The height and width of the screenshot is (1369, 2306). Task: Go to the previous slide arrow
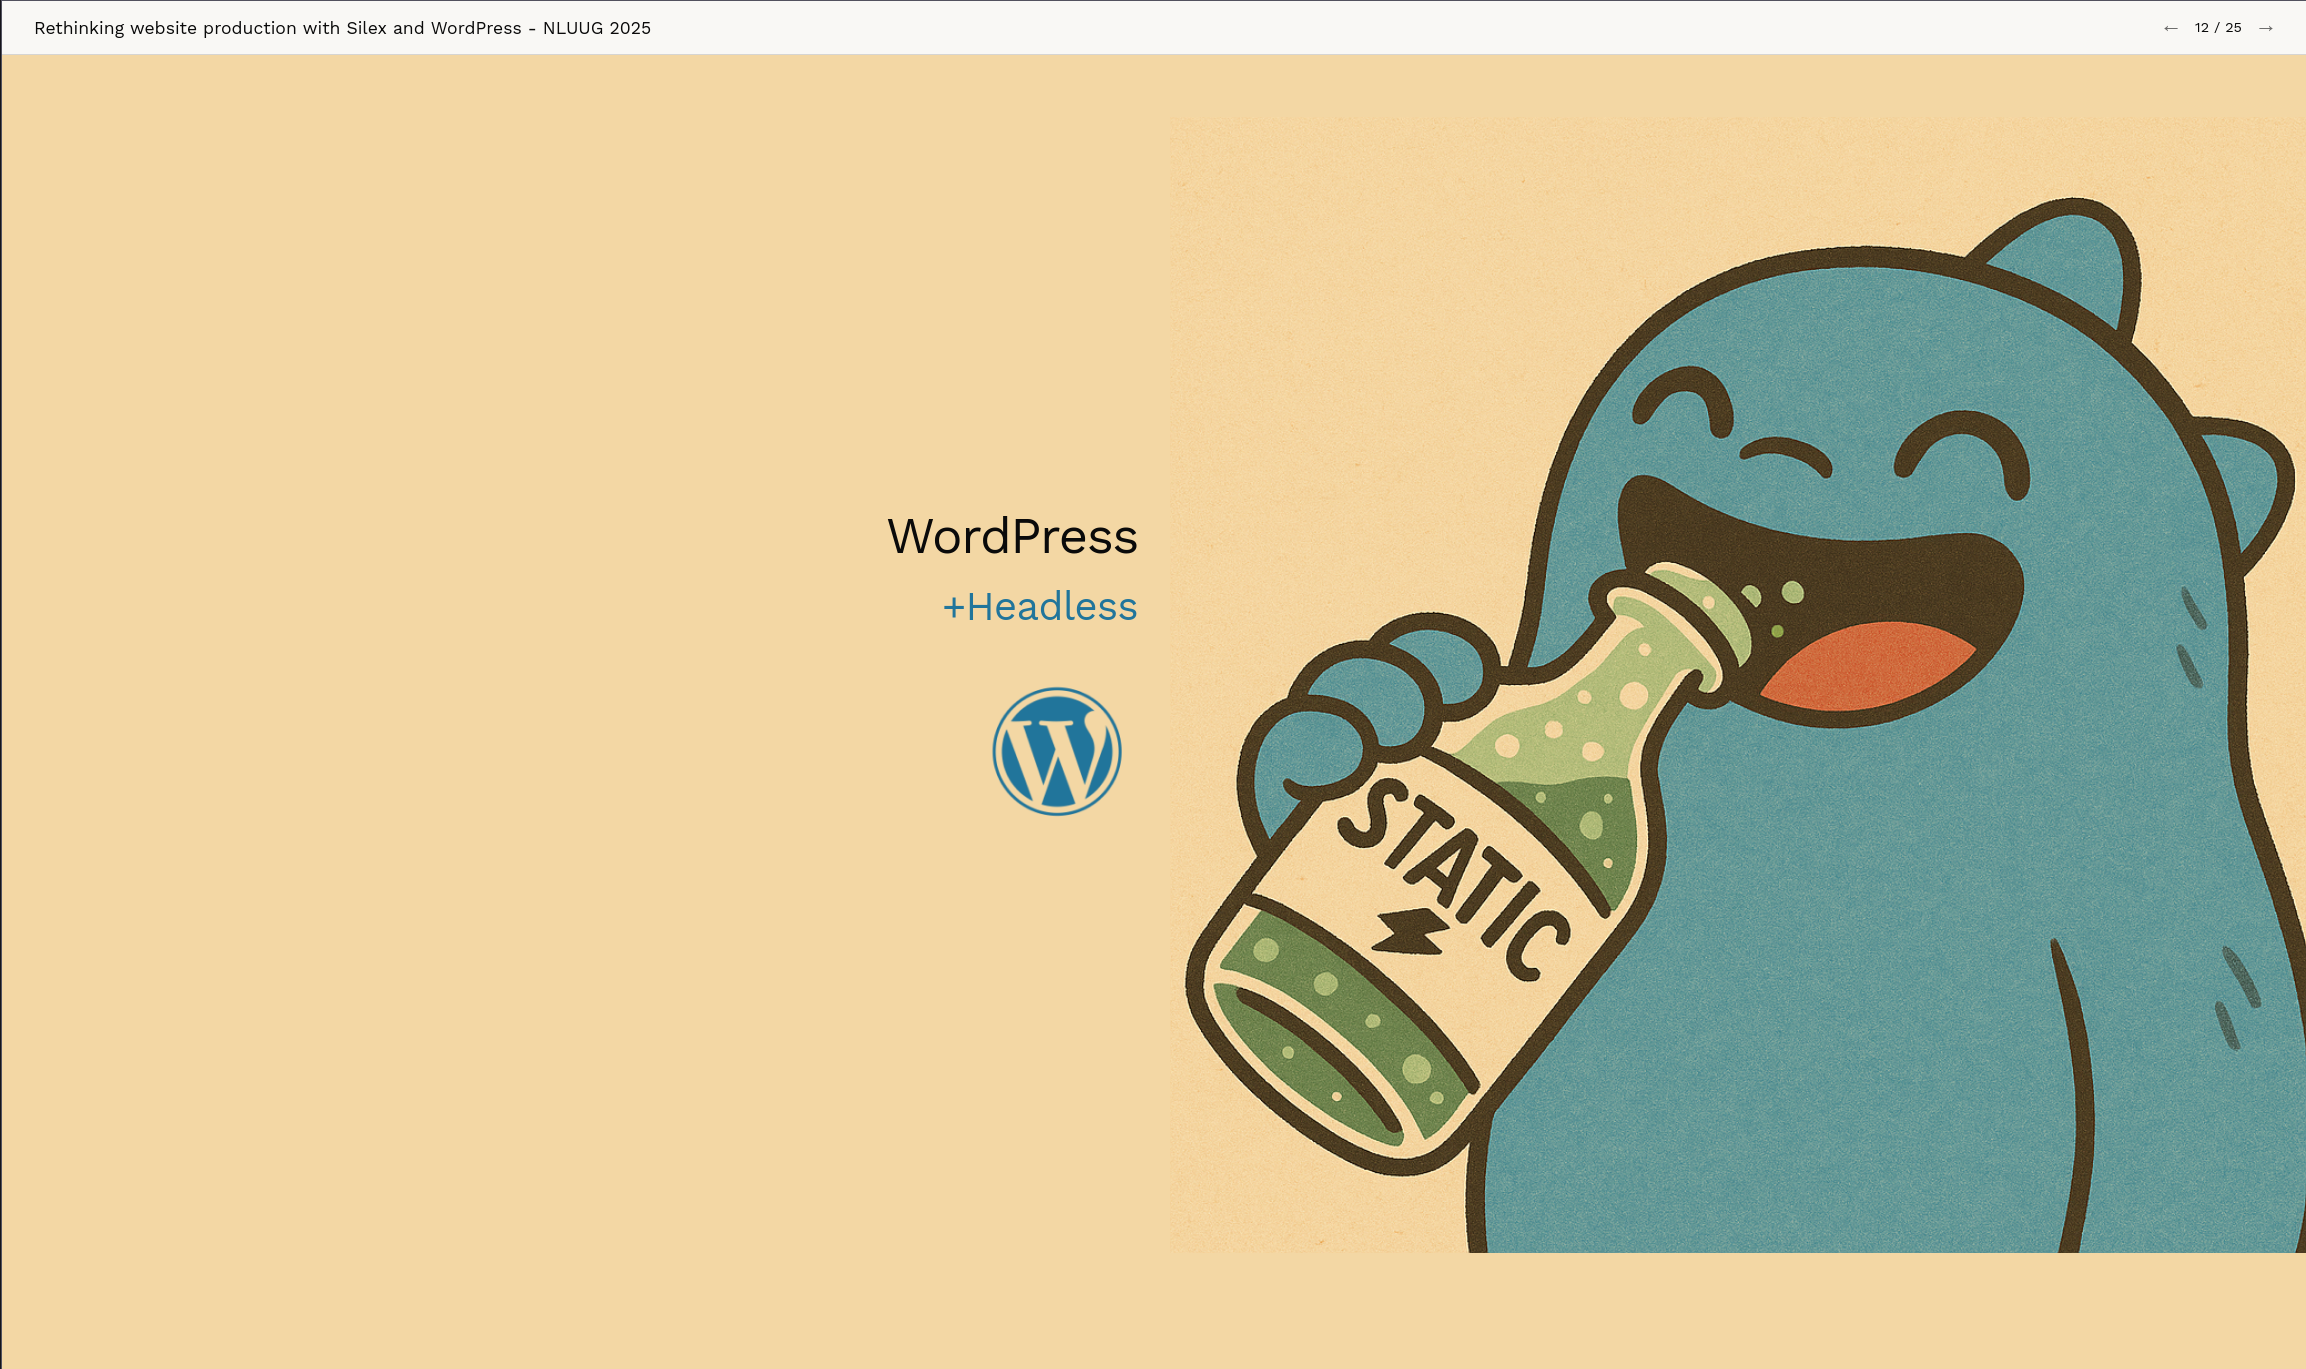point(2170,28)
